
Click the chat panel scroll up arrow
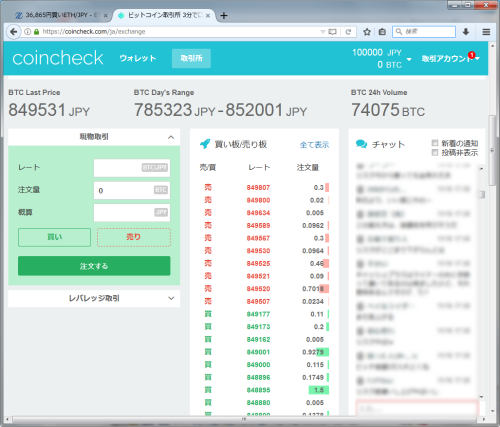tap(481, 169)
